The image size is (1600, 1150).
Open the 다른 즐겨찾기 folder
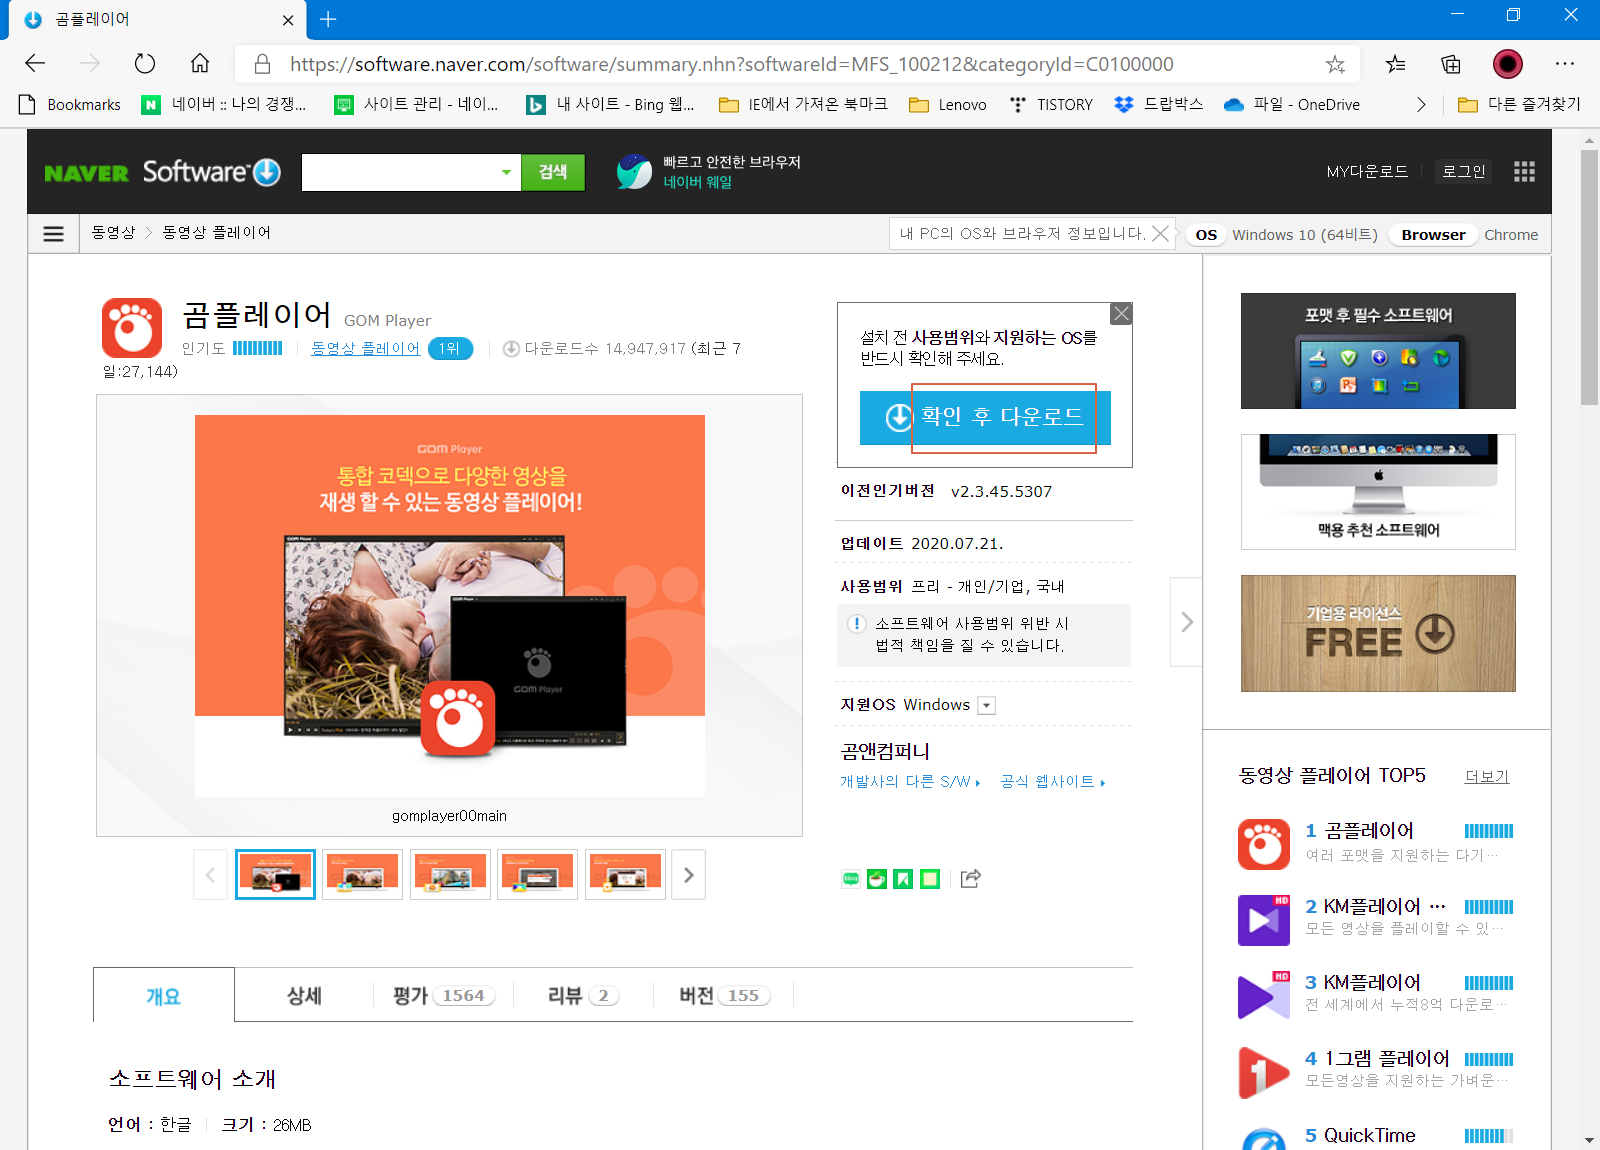pyautogui.click(x=1519, y=104)
